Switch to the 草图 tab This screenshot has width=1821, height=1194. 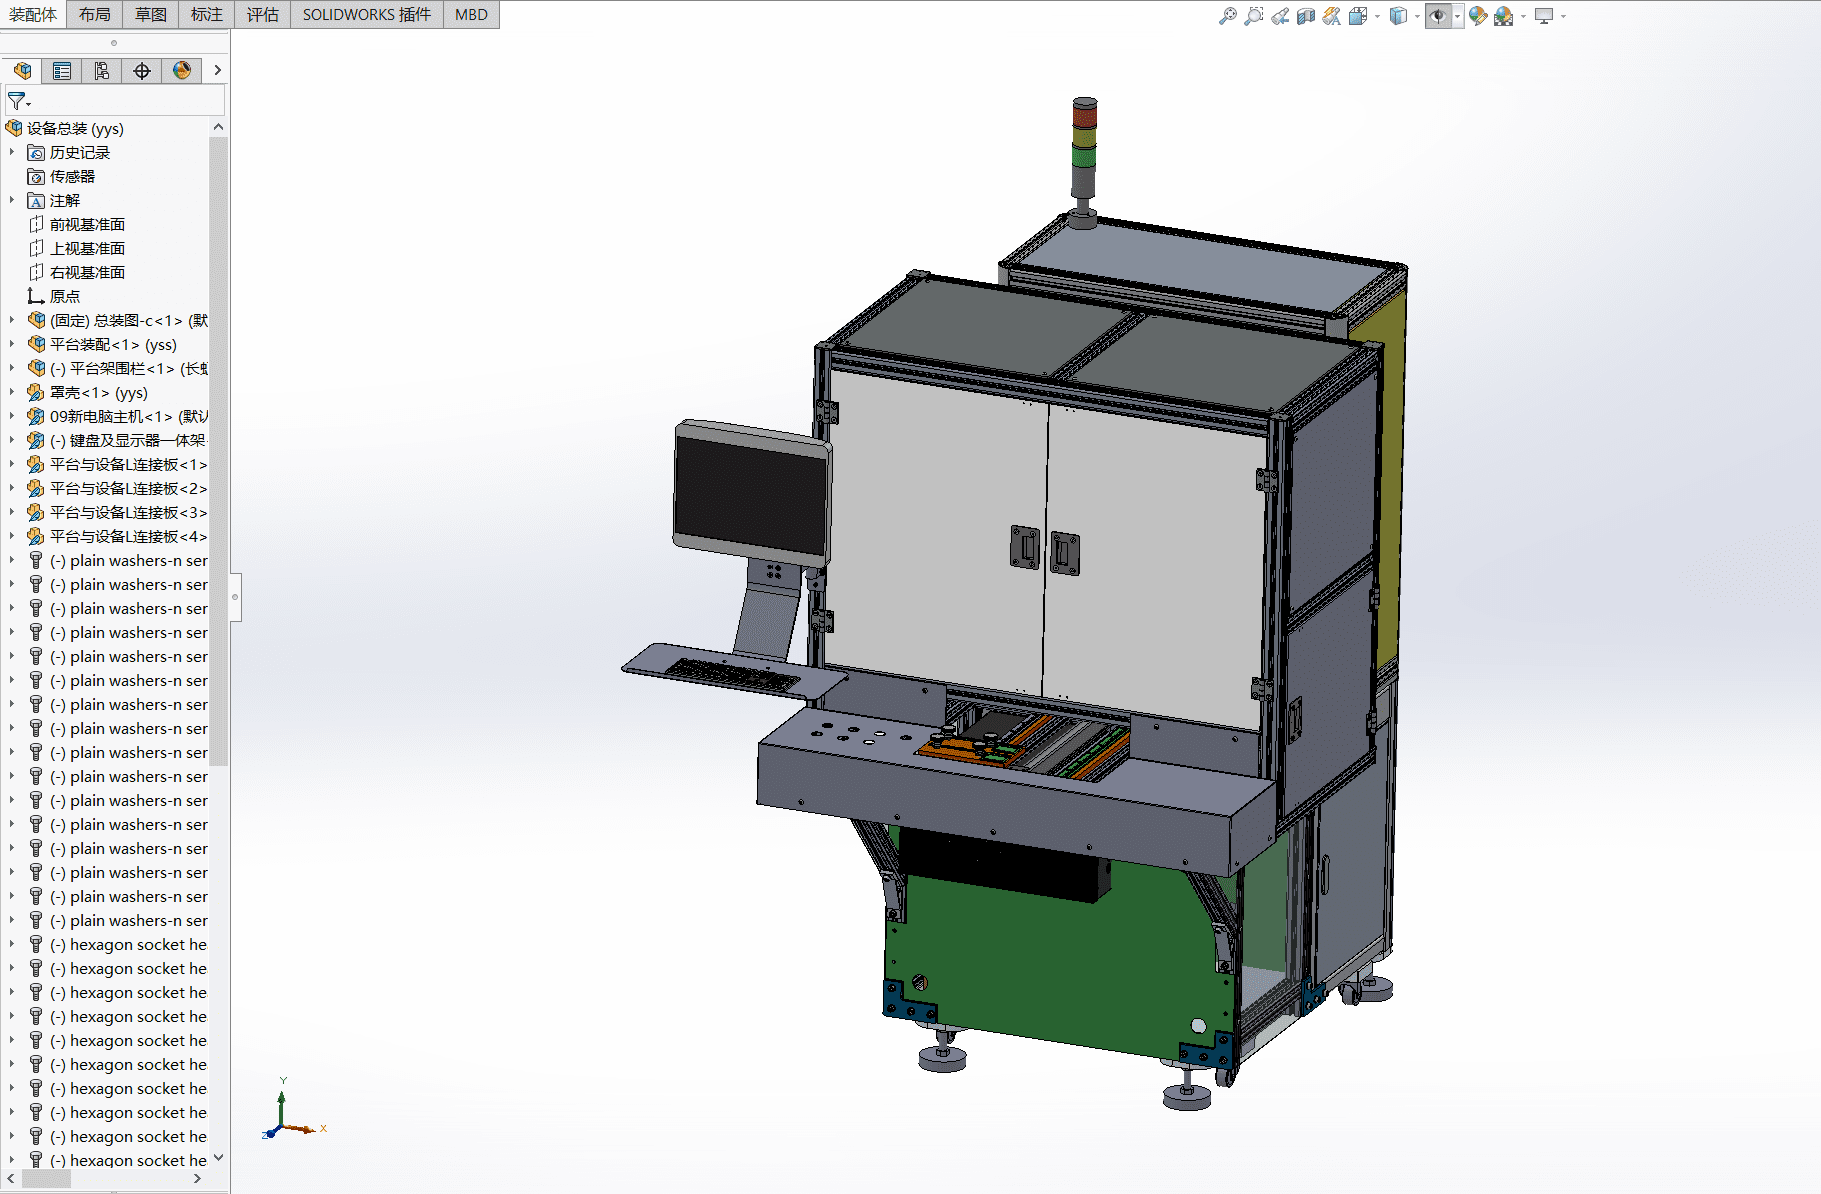point(151,14)
